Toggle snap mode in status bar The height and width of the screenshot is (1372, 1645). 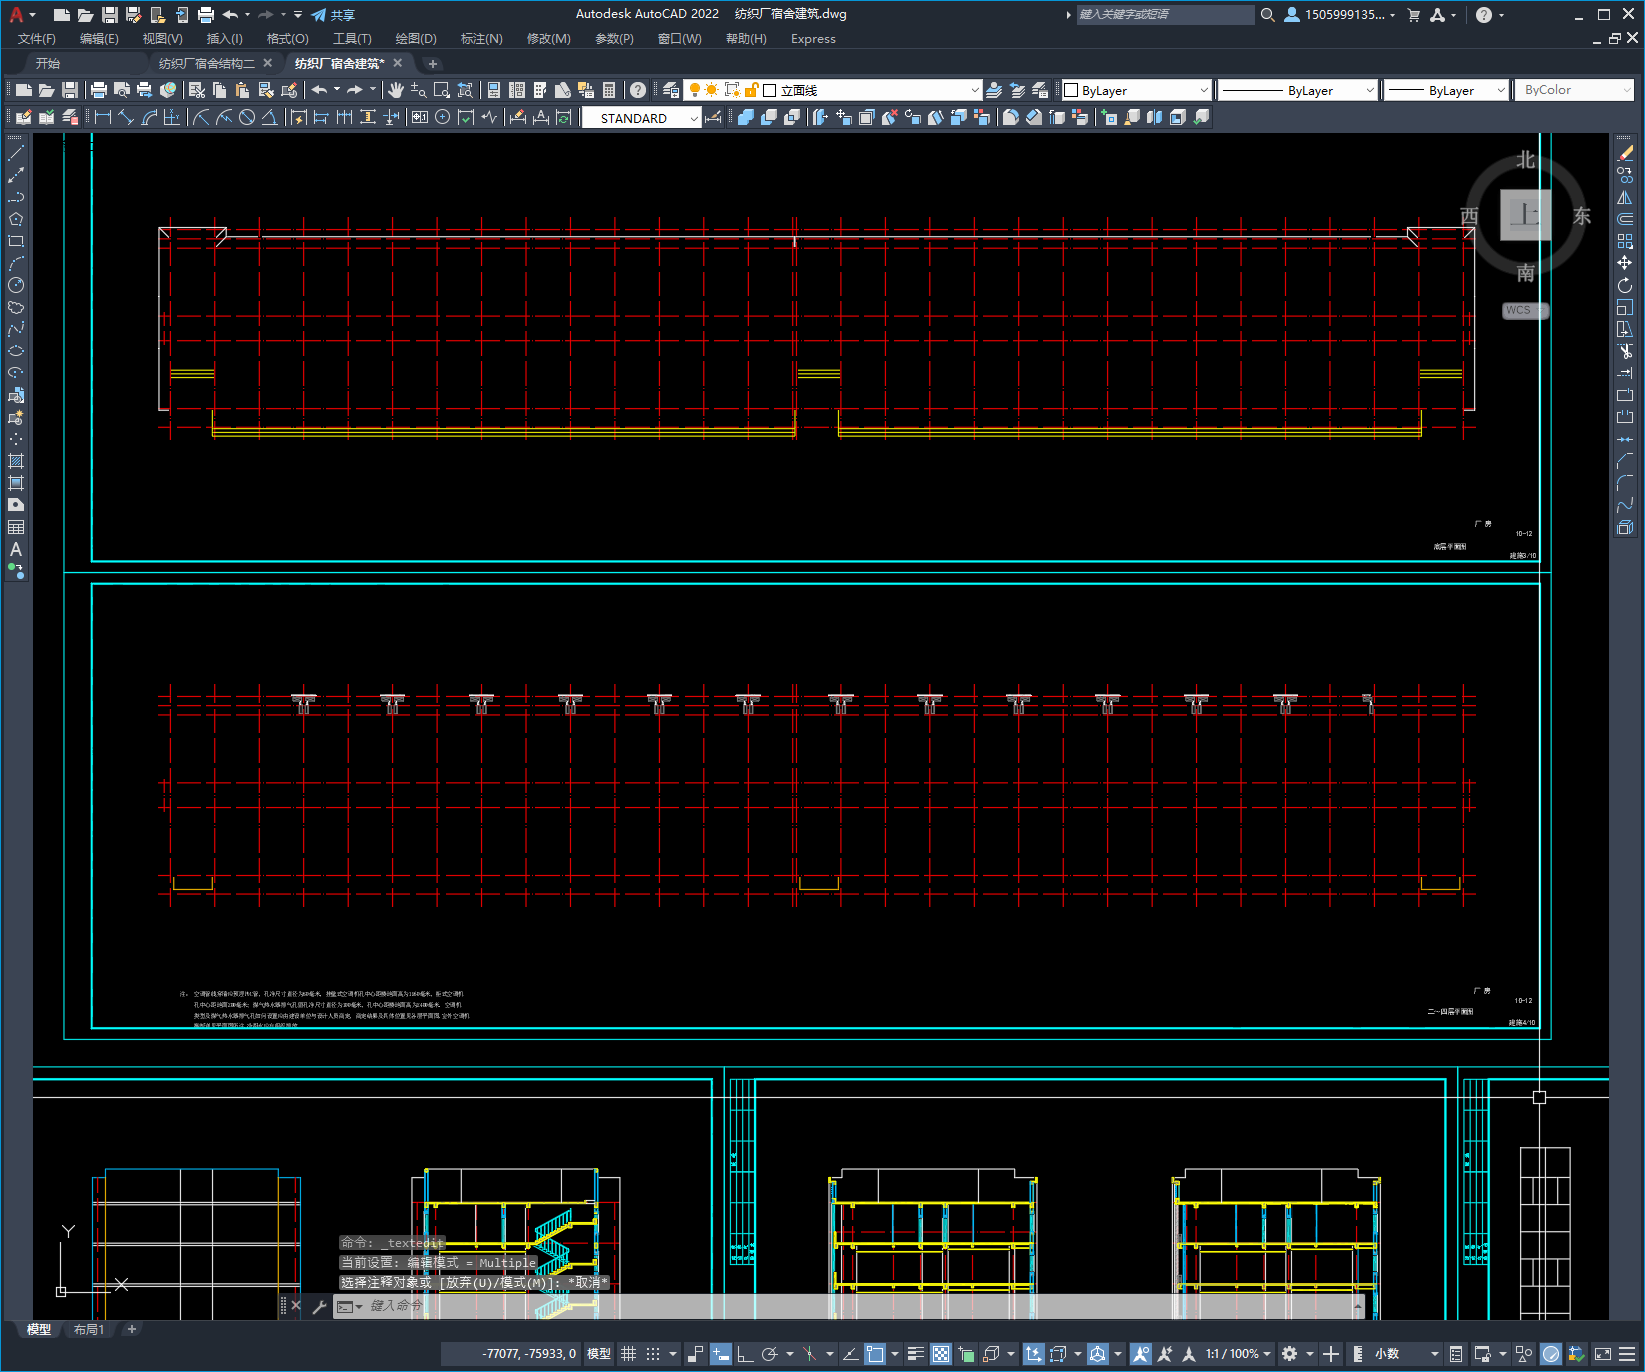(x=653, y=1354)
